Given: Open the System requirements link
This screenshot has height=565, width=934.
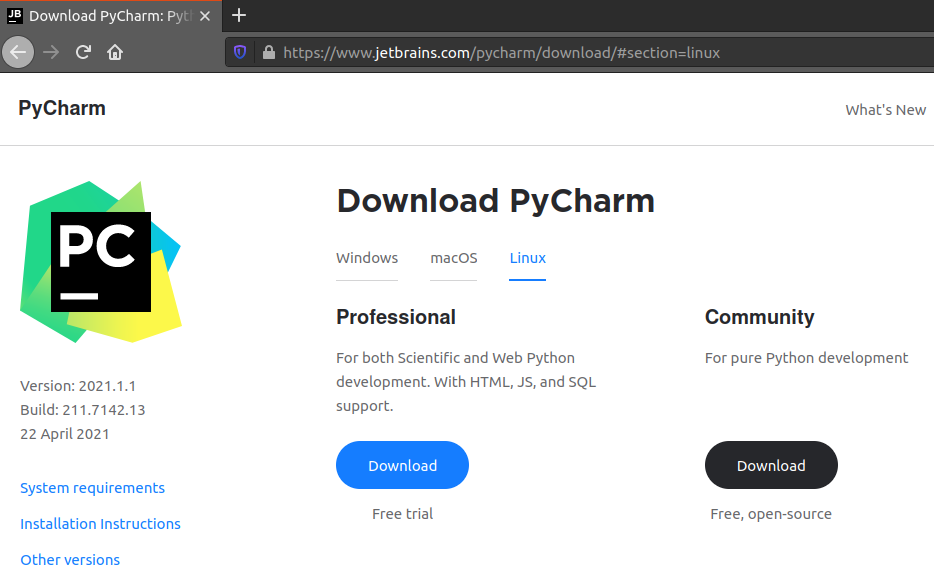Looking at the screenshot, I should (x=92, y=488).
